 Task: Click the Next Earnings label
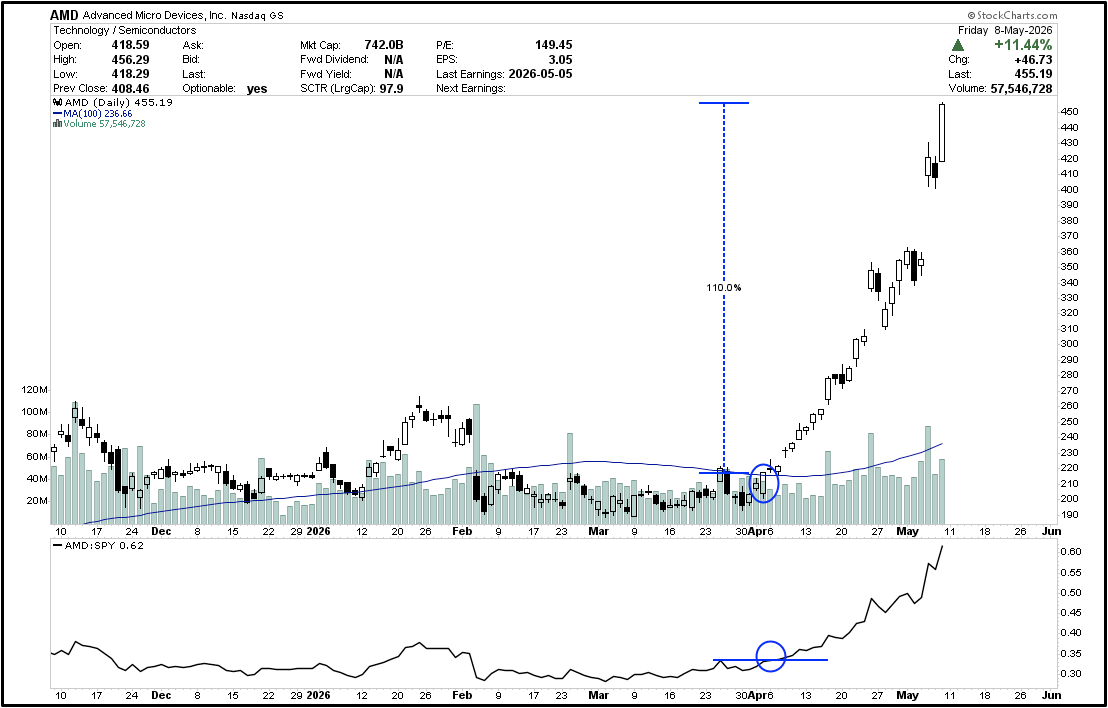tap(471, 88)
